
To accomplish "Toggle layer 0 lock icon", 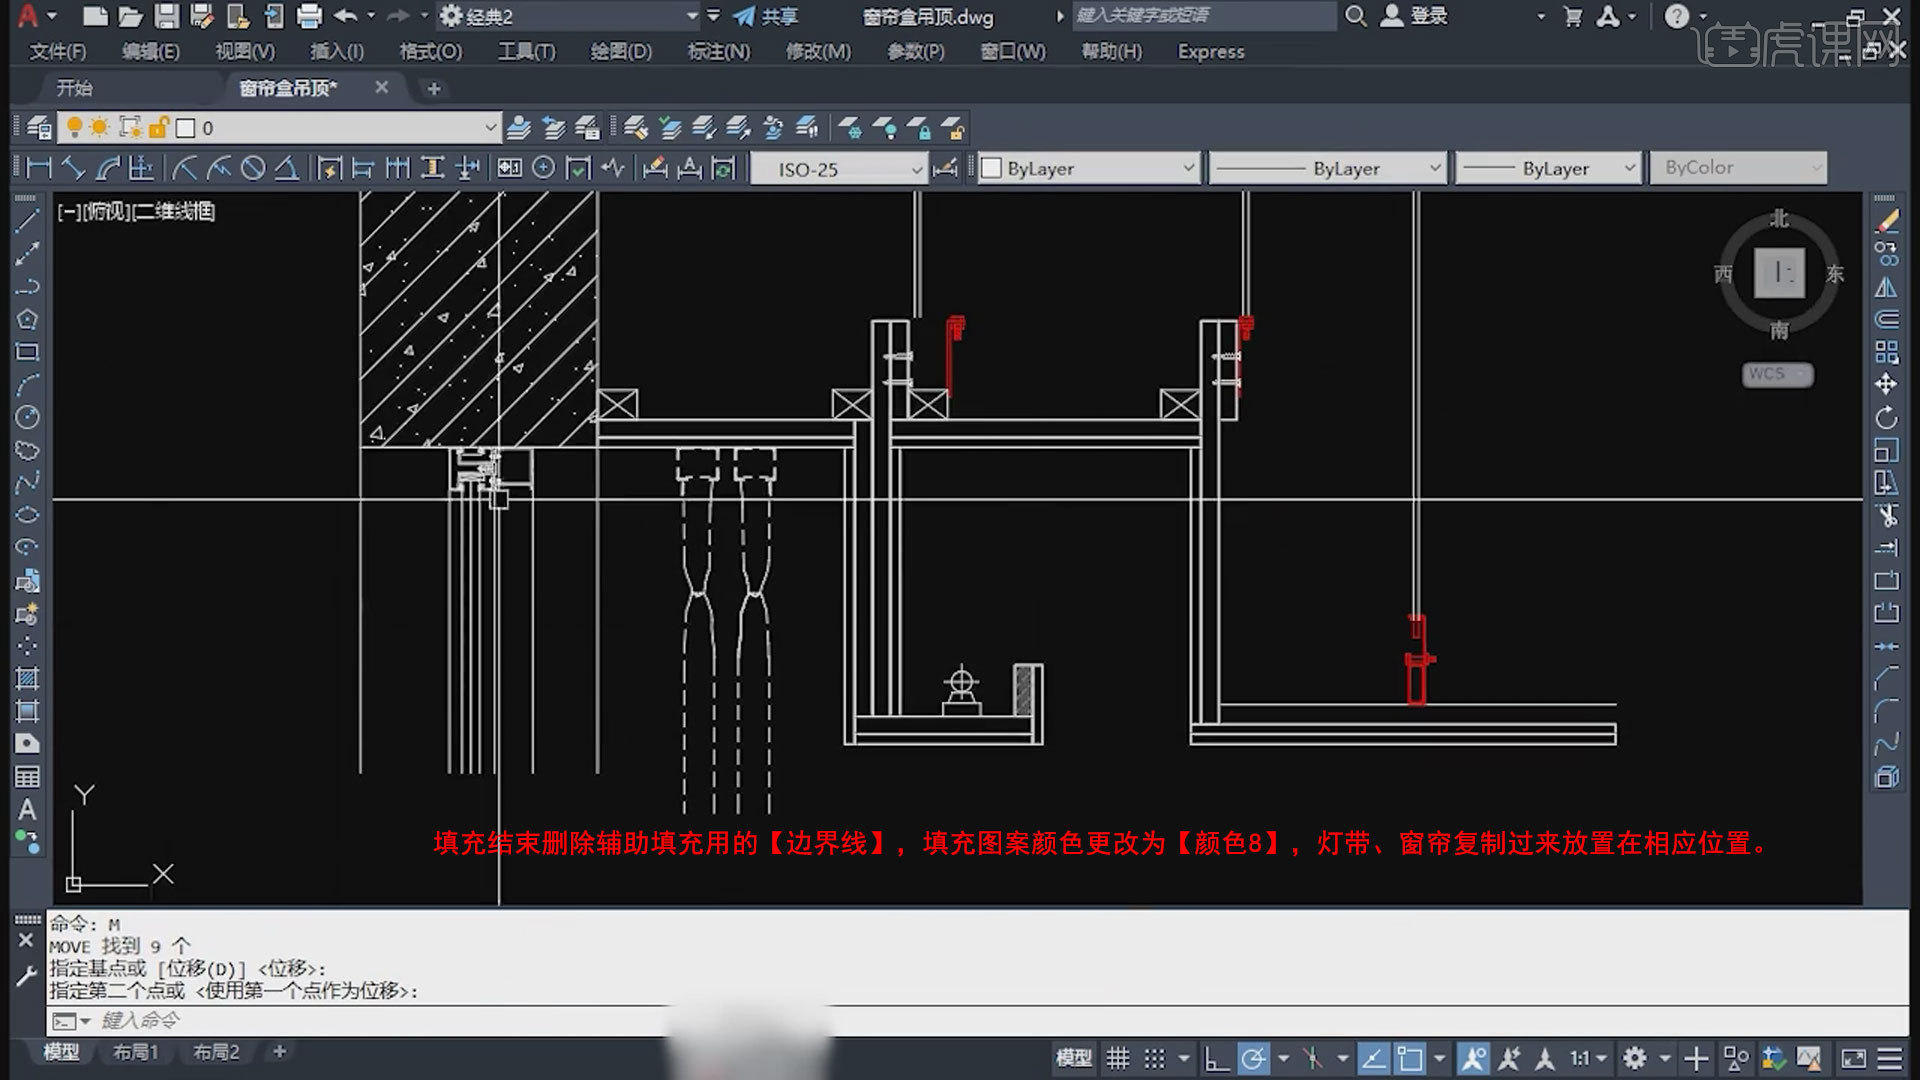I will [158, 128].
